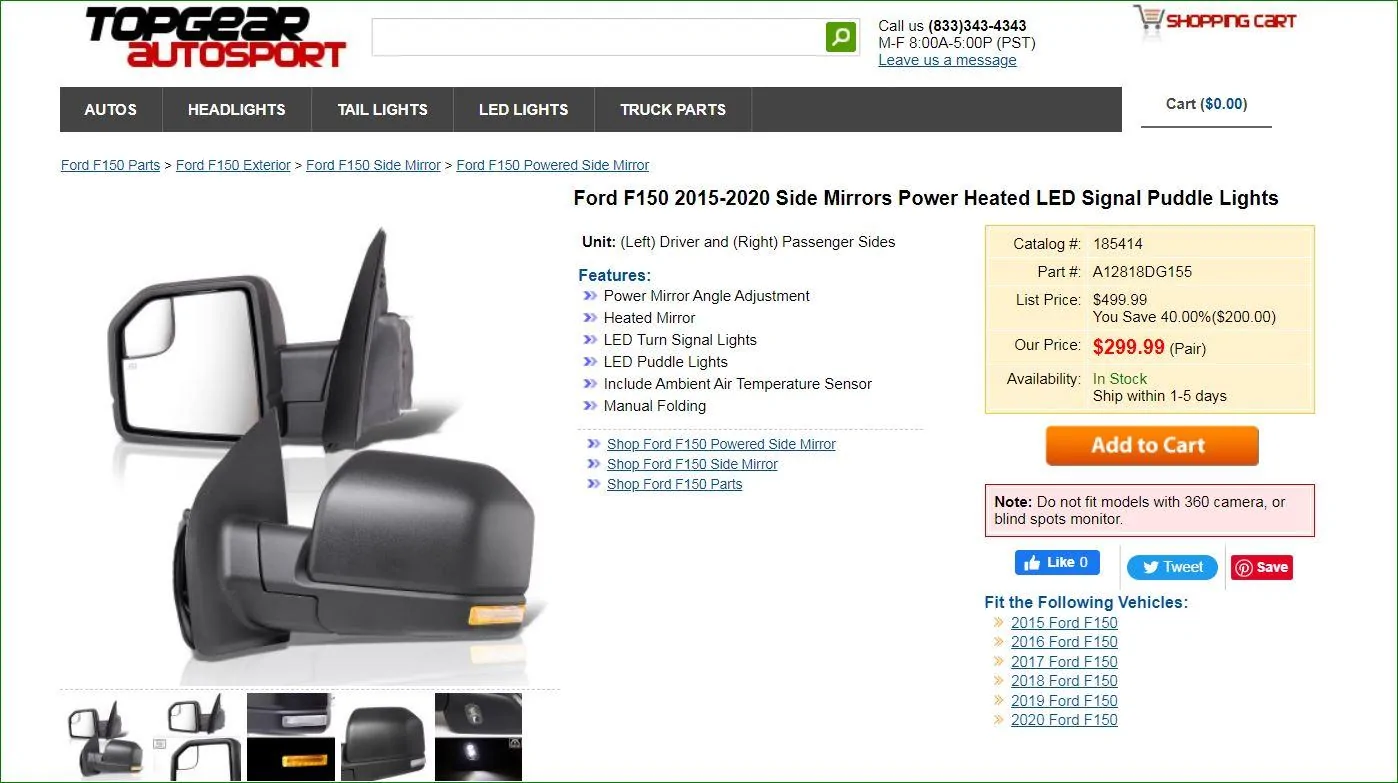This screenshot has height=783, width=1398.
Task: Open the TRUCK PARTS menu
Action: click(673, 110)
